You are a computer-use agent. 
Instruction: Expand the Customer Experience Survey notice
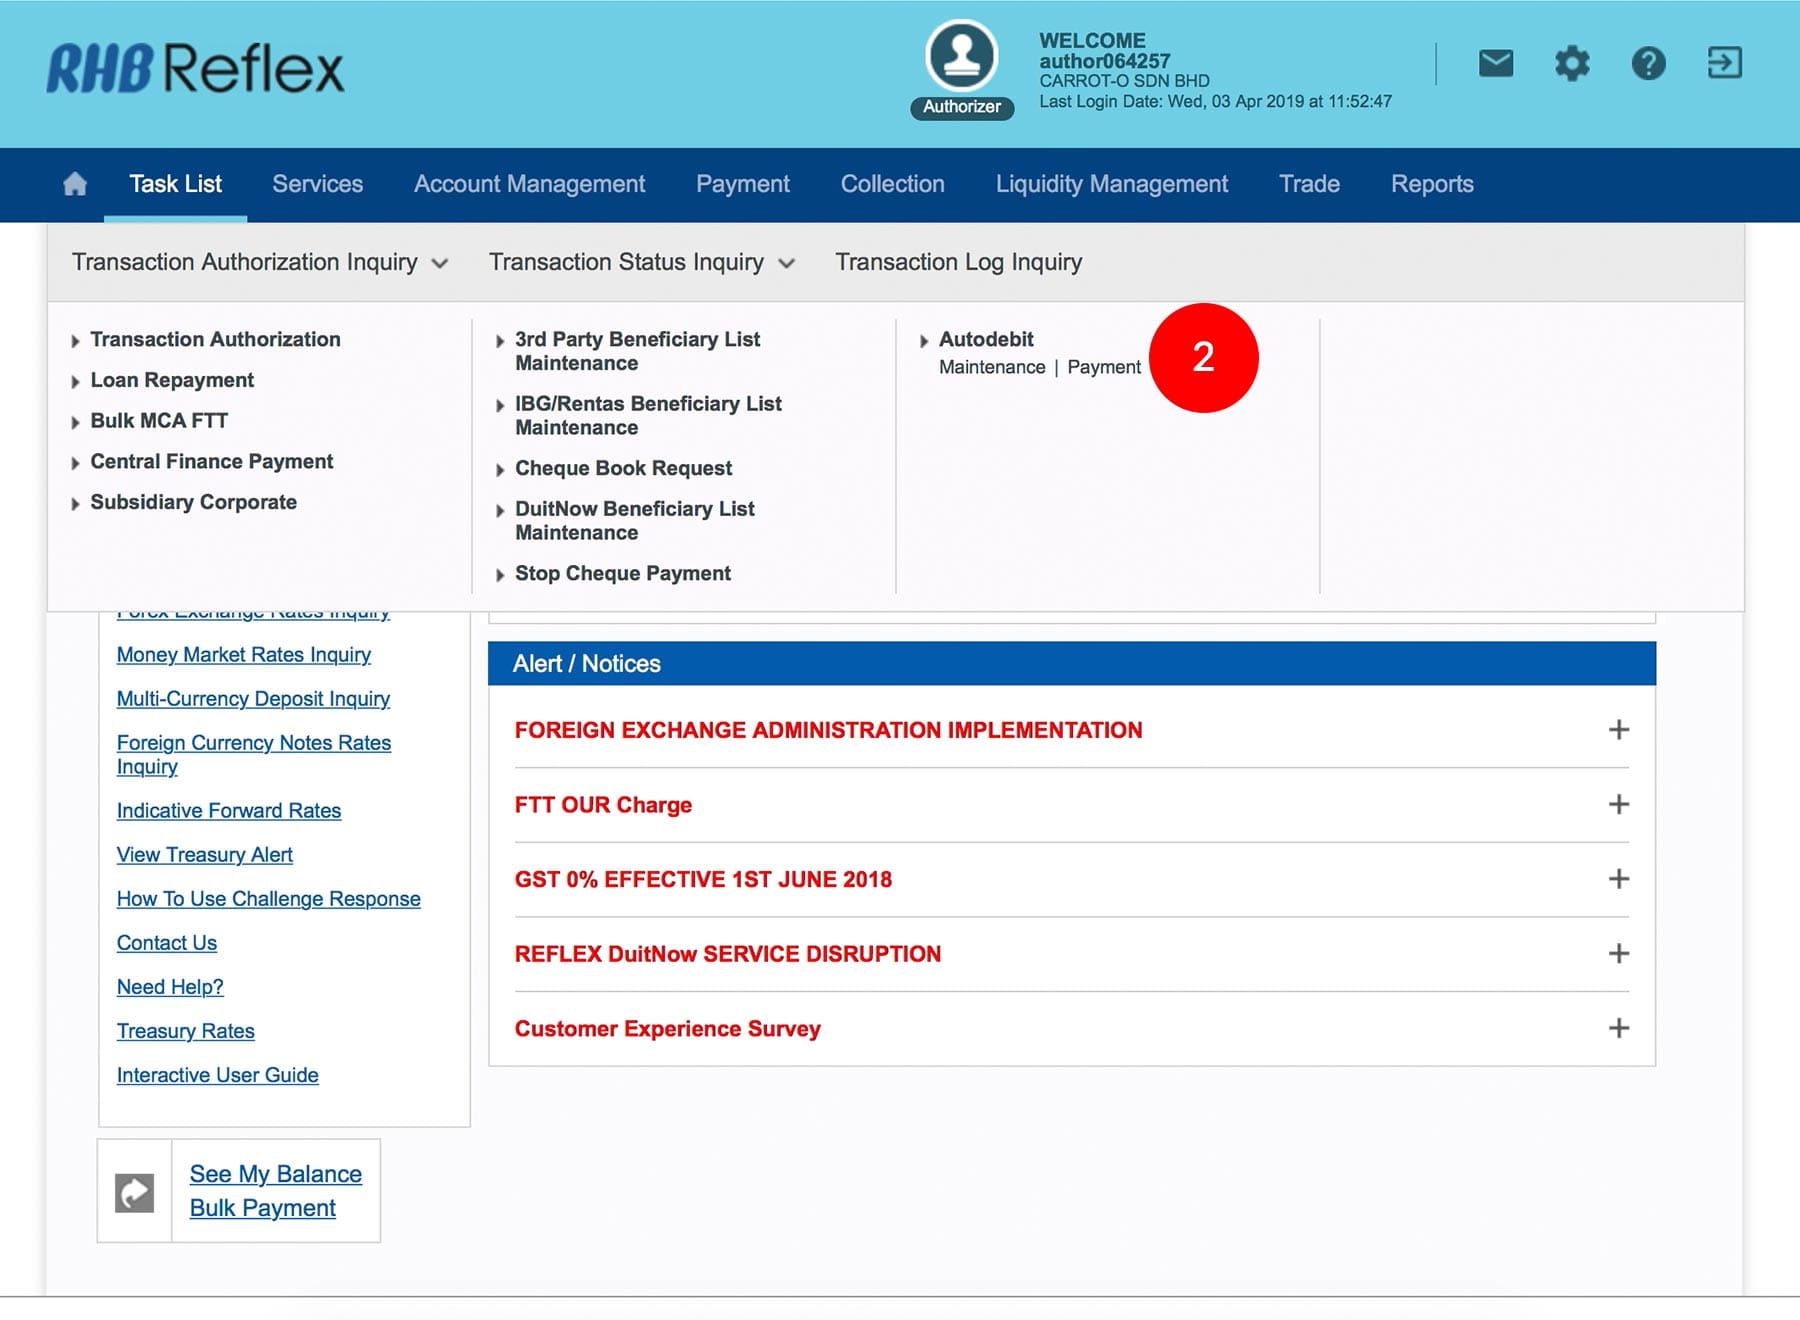(1618, 1028)
